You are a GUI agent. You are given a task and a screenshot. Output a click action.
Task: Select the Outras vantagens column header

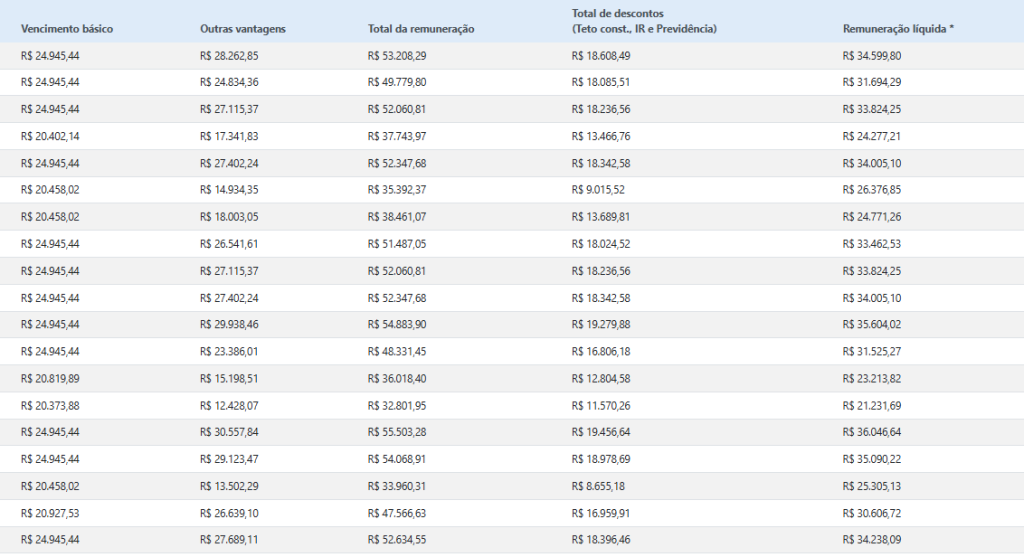pos(243,29)
